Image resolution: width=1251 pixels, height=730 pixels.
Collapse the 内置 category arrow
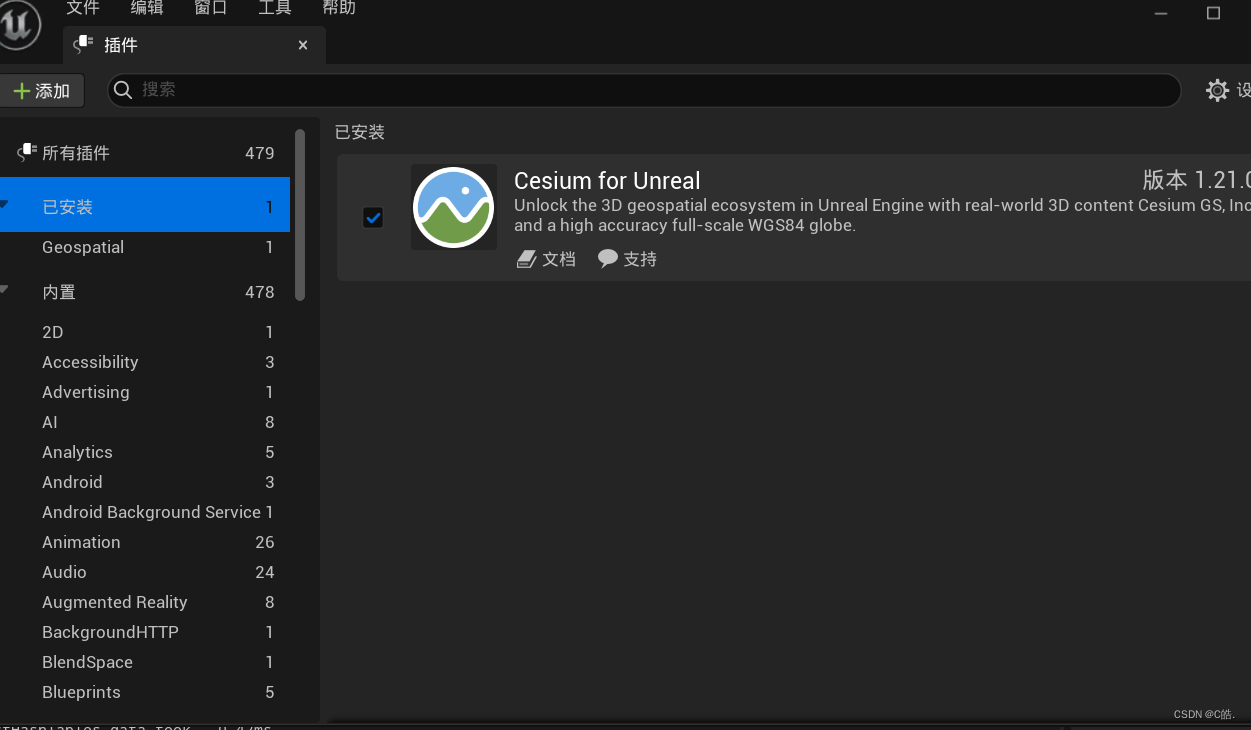(4, 289)
